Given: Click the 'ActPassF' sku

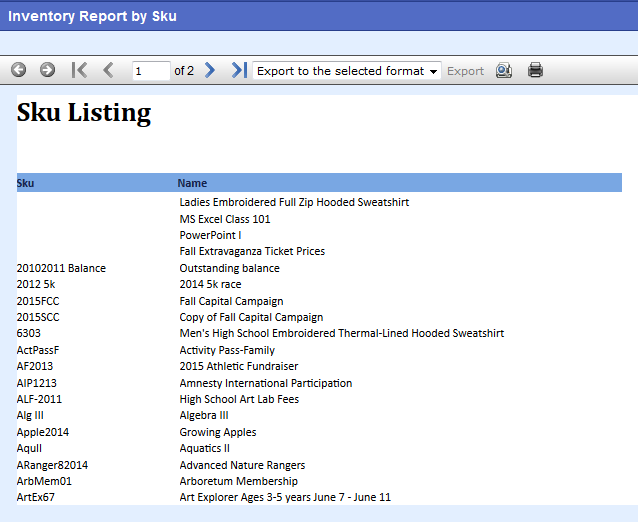Looking at the screenshot, I should (38, 350).
